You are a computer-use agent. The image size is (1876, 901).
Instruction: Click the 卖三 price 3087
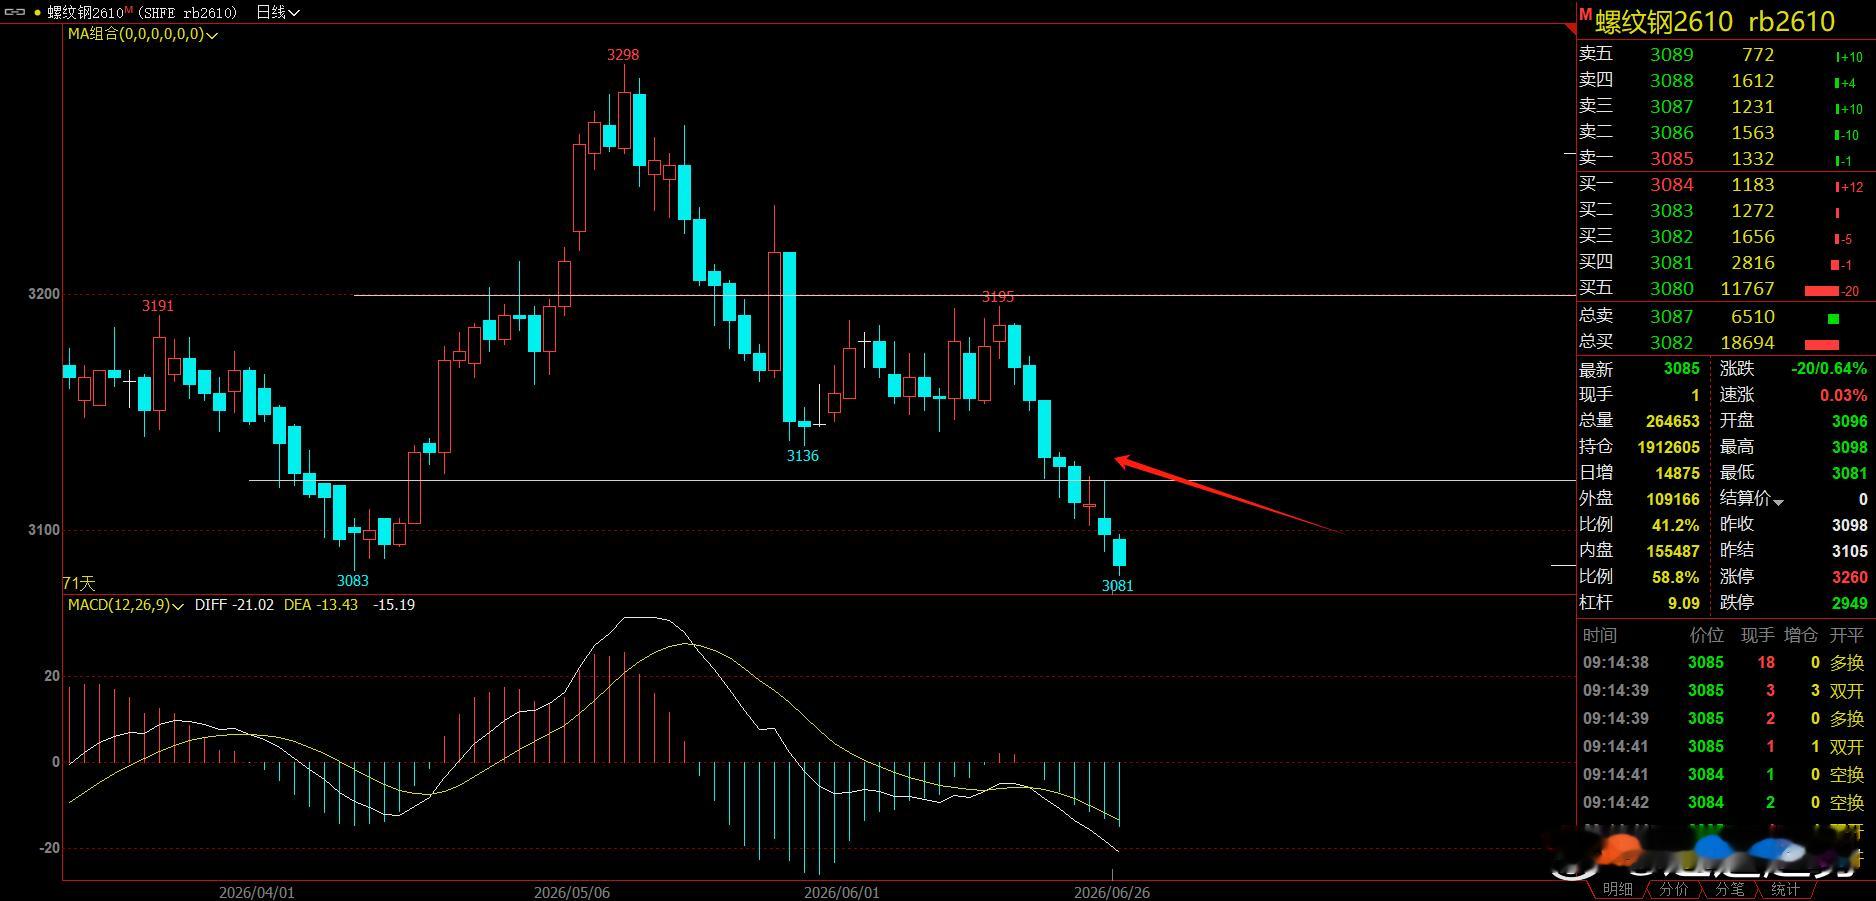click(x=1671, y=107)
